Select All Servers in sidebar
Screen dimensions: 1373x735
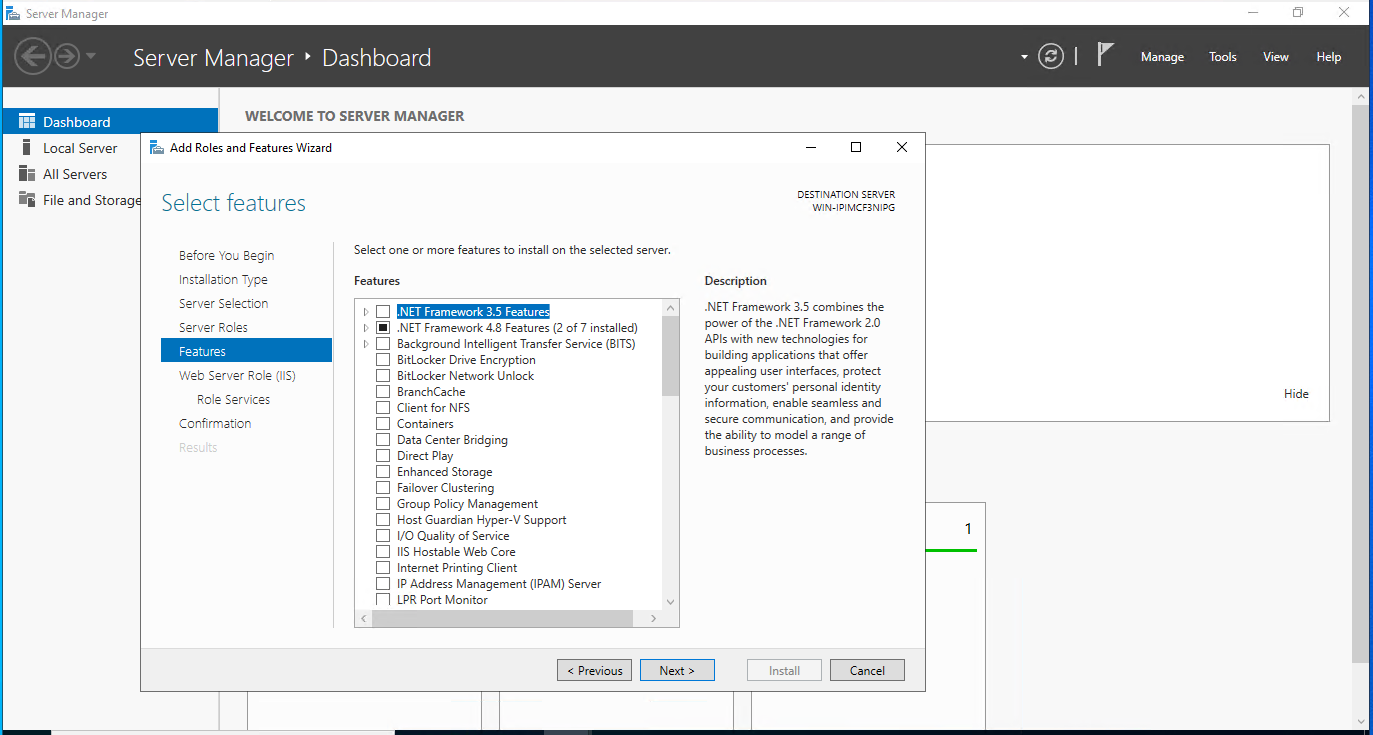click(75, 174)
